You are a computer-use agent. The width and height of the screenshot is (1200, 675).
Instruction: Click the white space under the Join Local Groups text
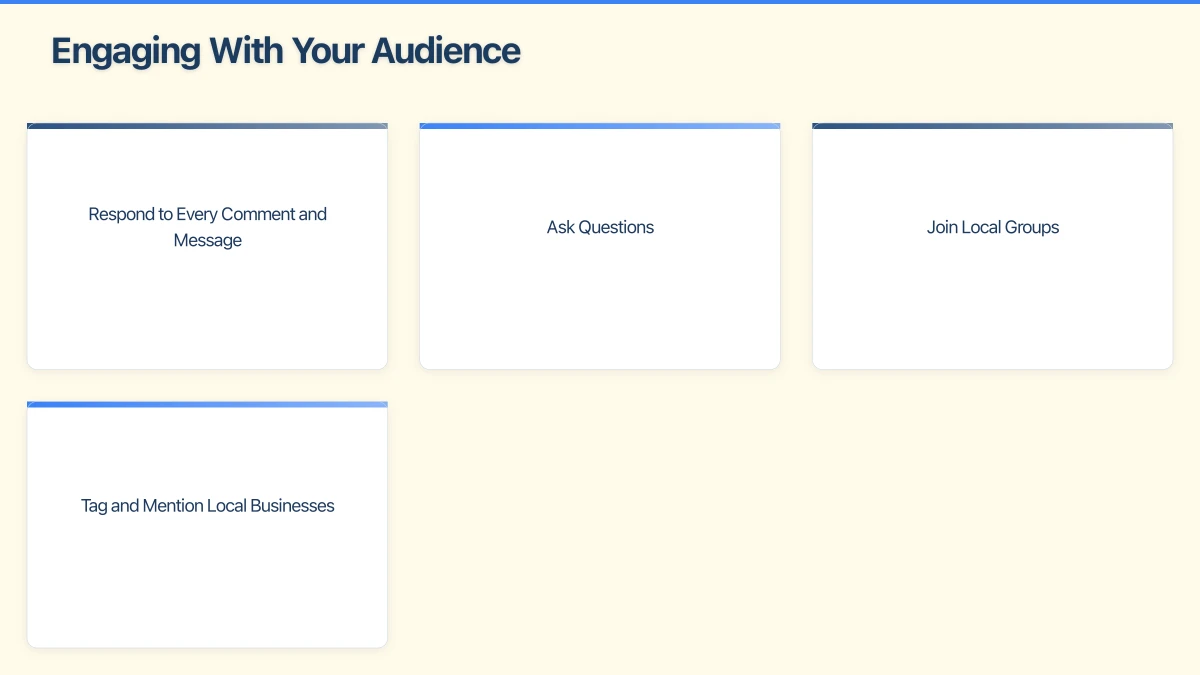click(992, 310)
